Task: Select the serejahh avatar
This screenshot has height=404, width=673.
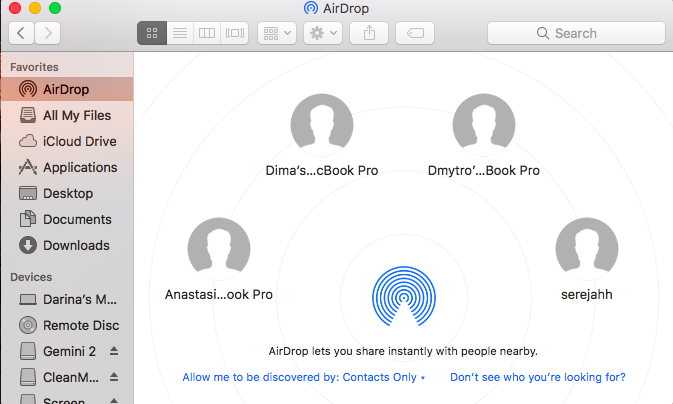Action: point(587,249)
